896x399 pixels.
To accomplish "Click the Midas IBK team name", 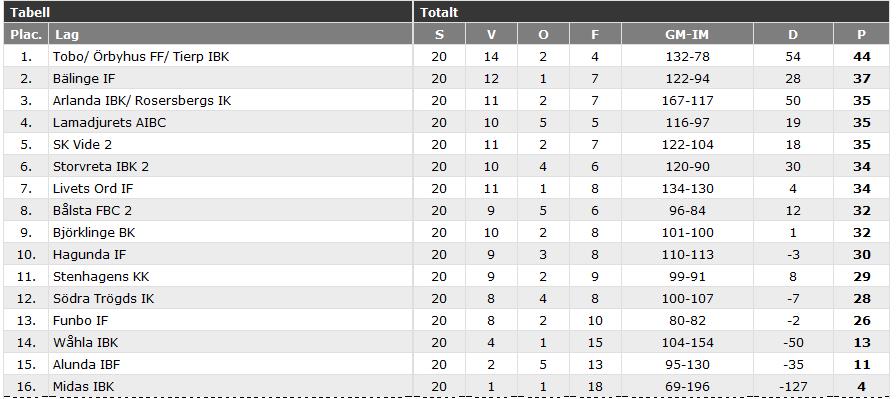I will tap(83, 386).
